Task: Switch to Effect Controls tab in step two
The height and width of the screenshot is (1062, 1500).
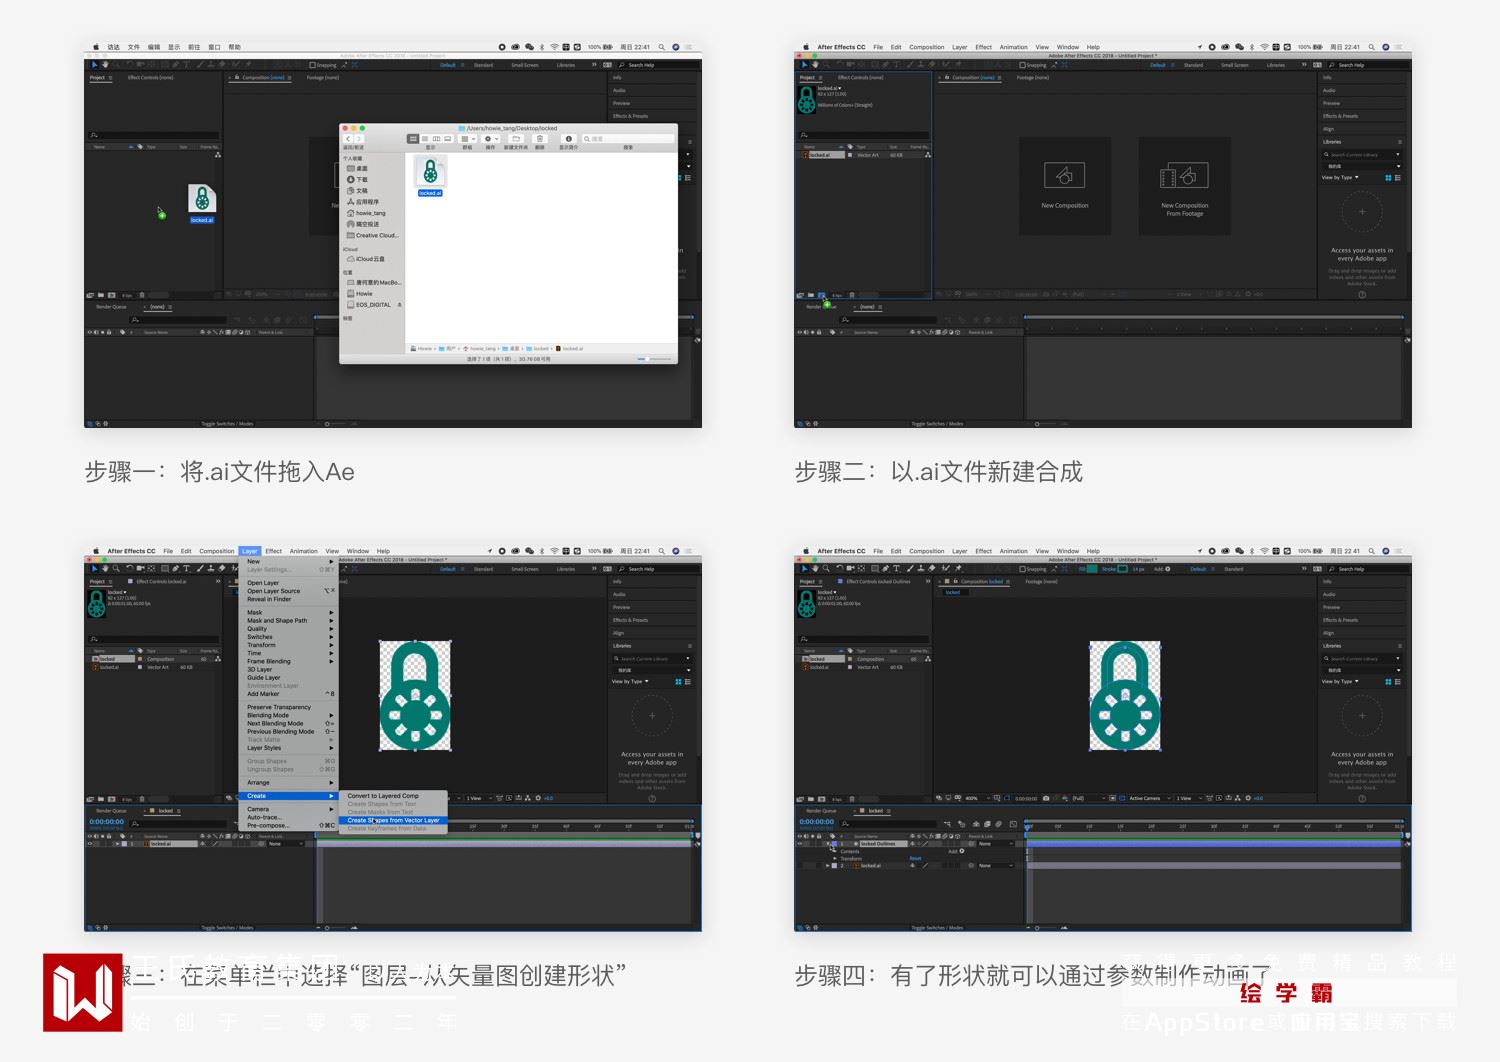Action: pos(860,77)
